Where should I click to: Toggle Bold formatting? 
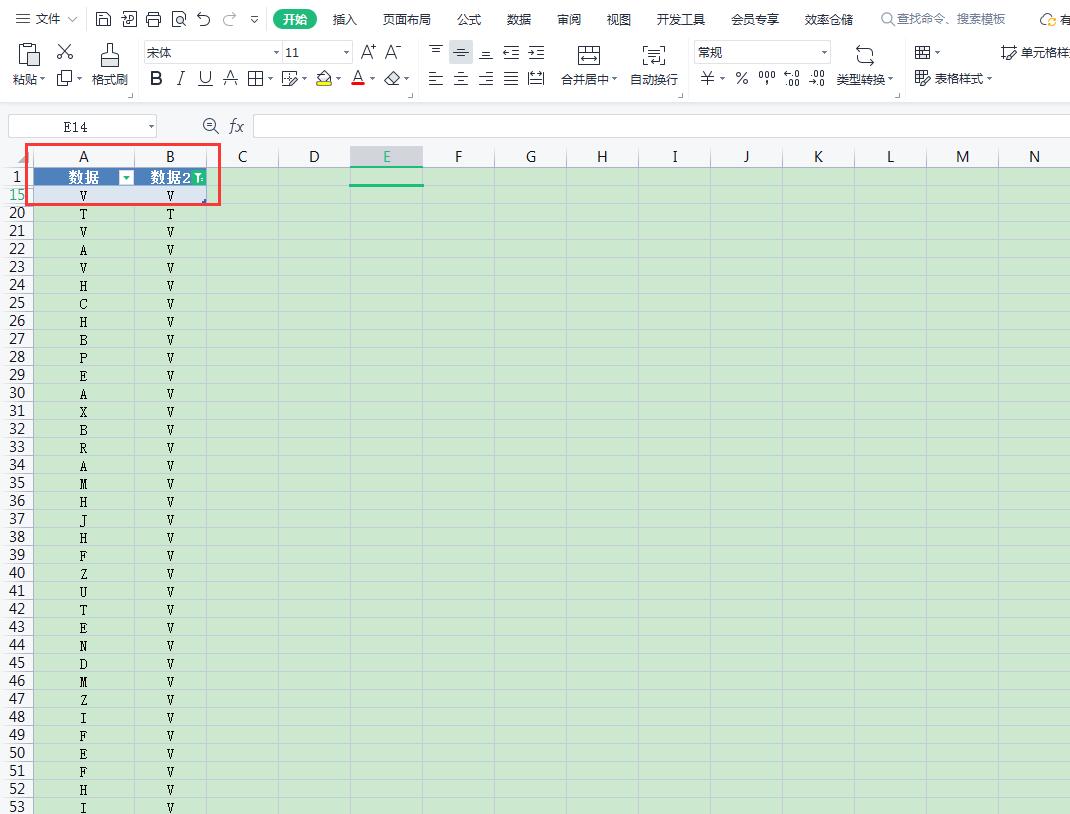(156, 78)
